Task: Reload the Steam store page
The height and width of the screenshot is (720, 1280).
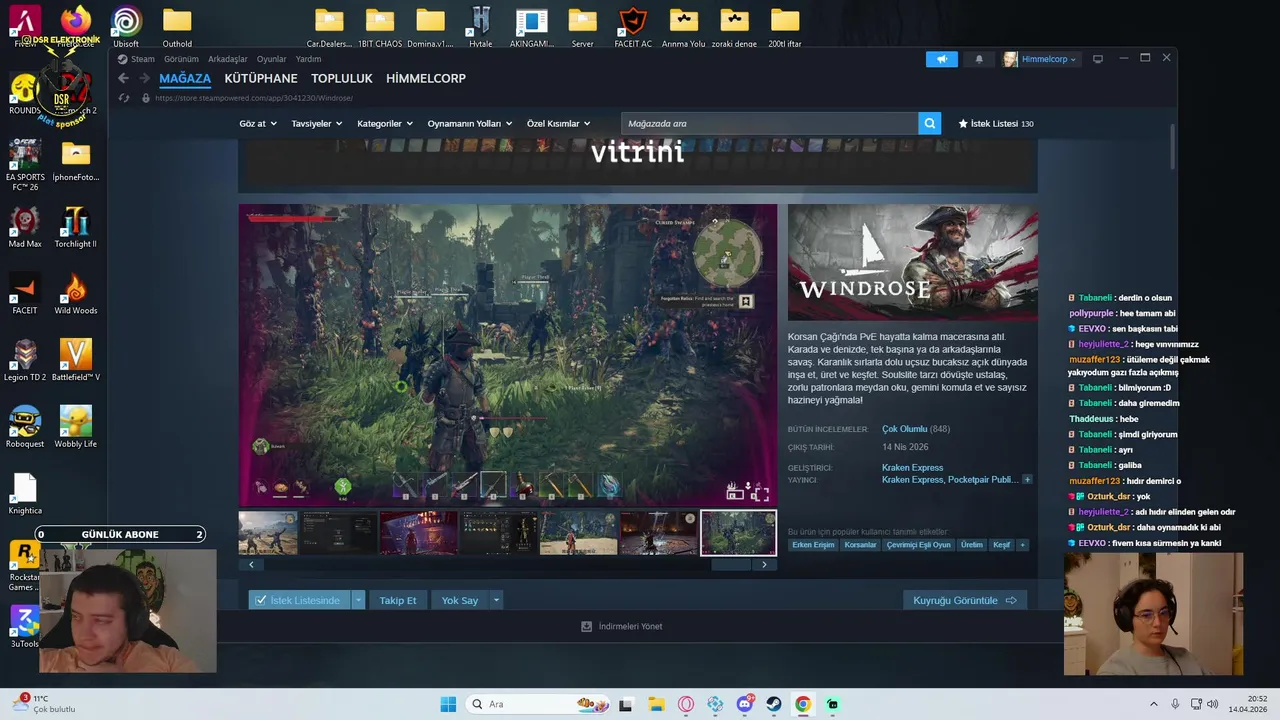Action: coord(124,98)
